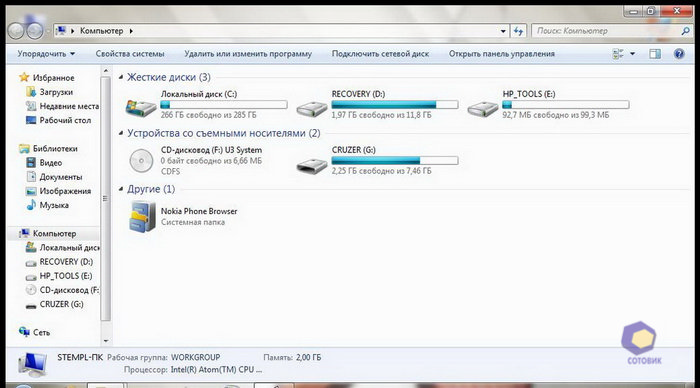
Task: Go back with the Back arrow button
Action: pyautogui.click(x=16, y=31)
